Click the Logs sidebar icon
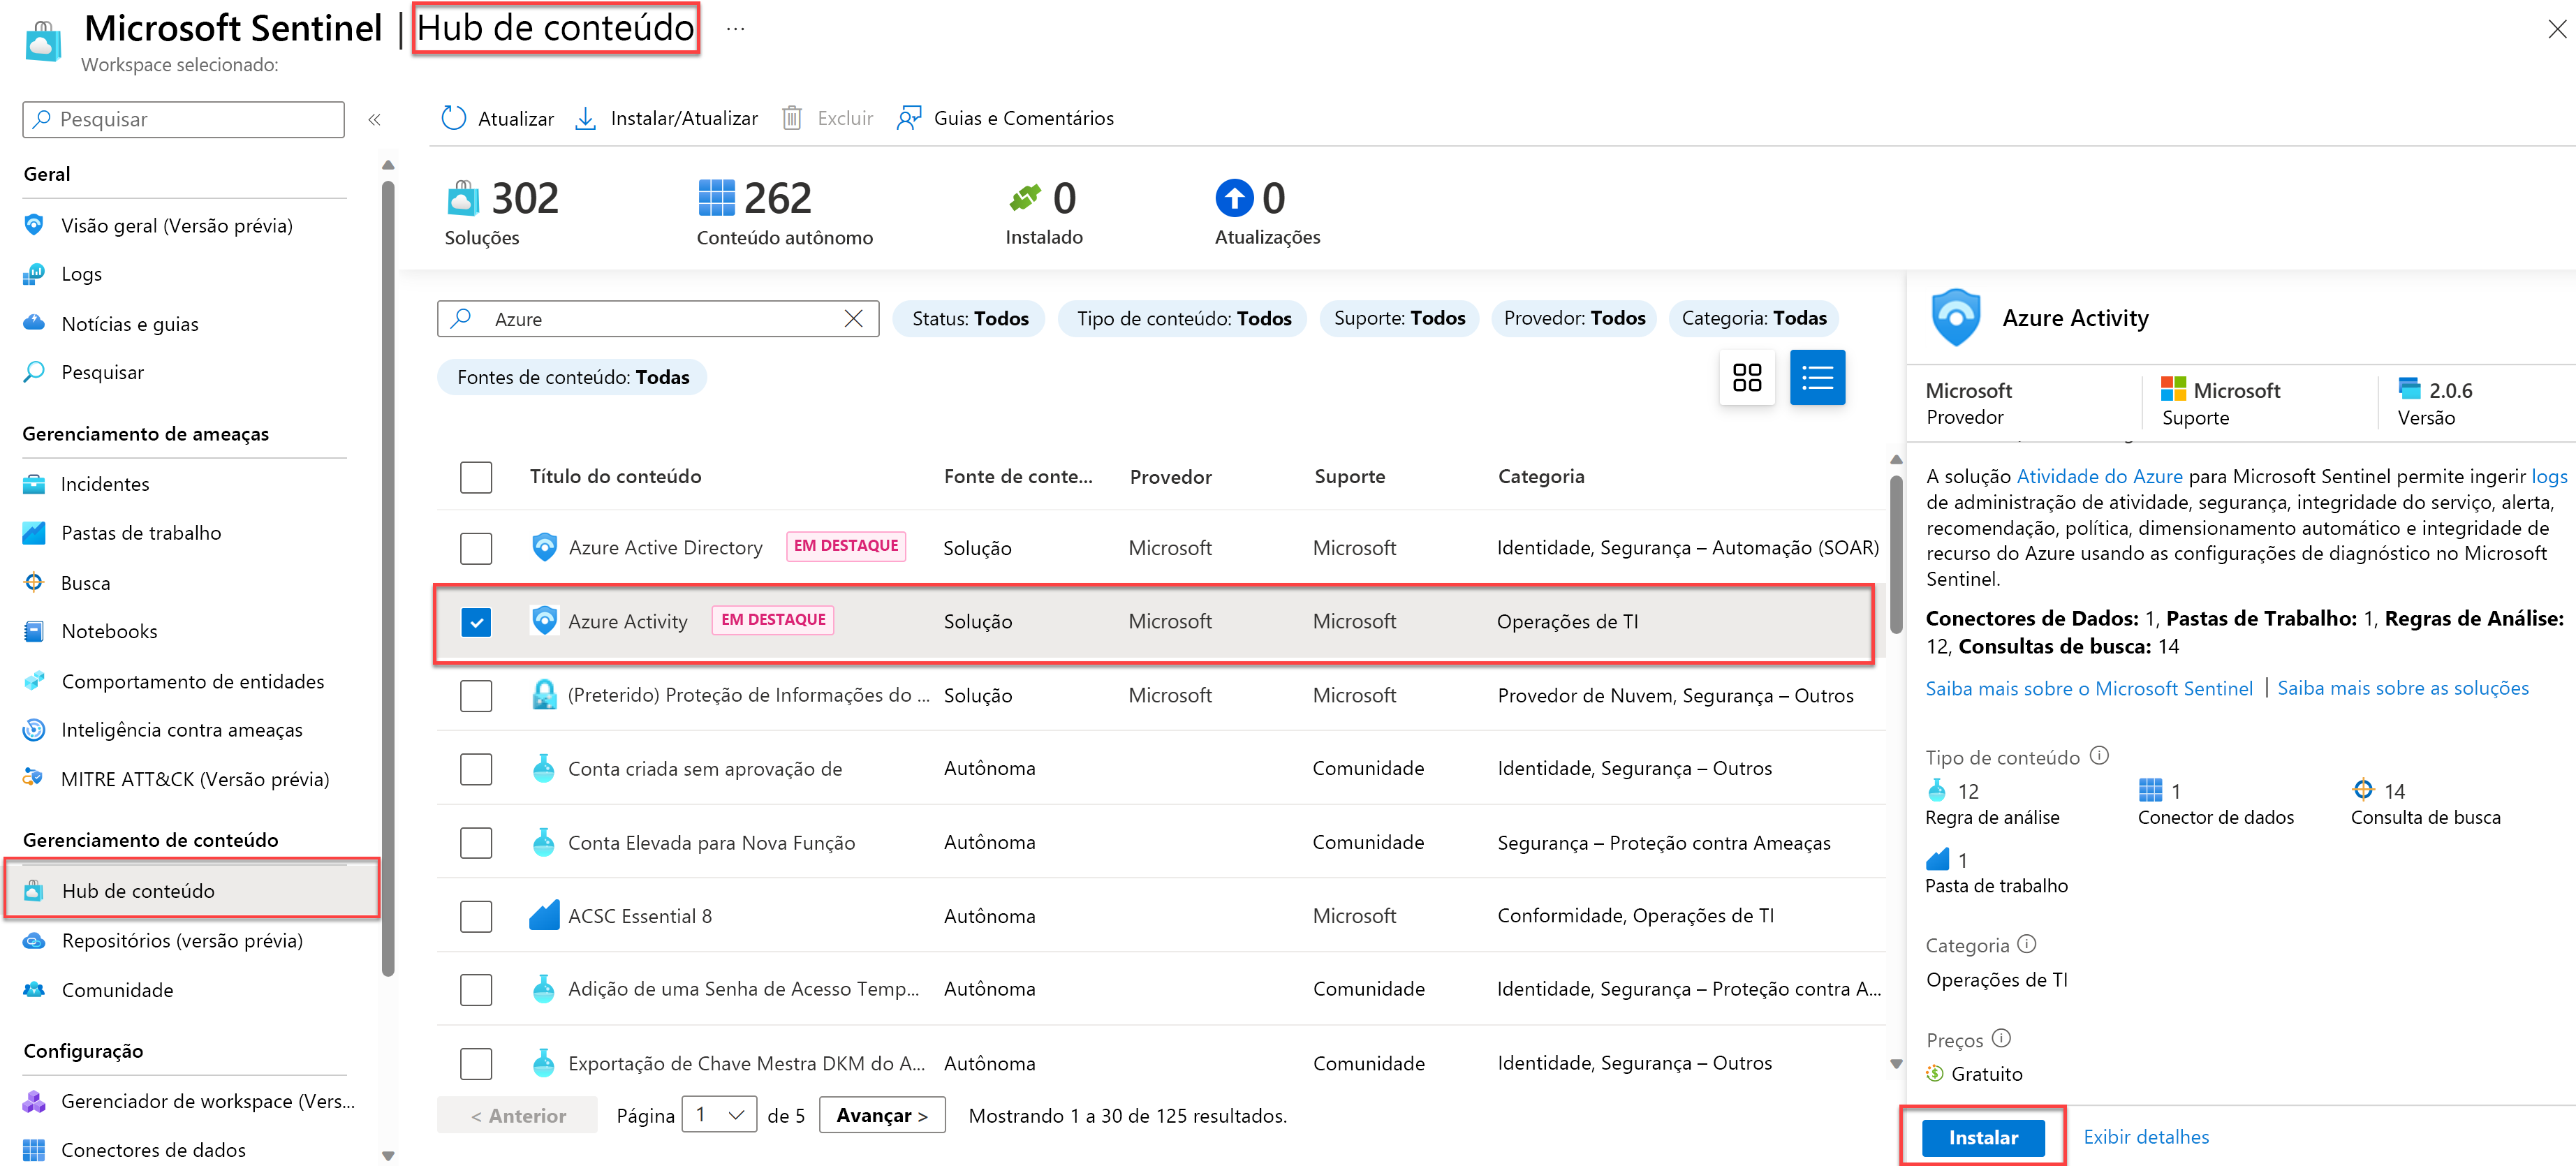This screenshot has width=2576, height=1166. click(34, 273)
